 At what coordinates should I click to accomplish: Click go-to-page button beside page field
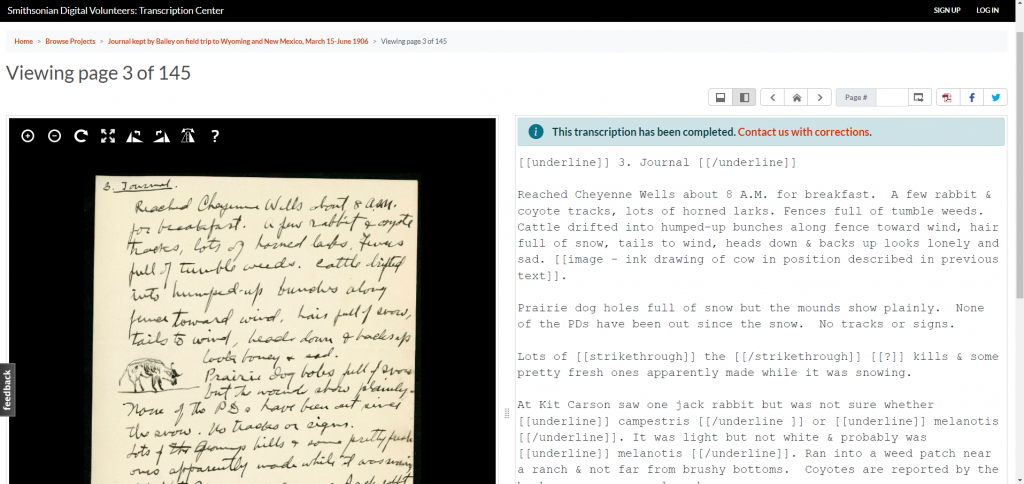[x=919, y=97]
